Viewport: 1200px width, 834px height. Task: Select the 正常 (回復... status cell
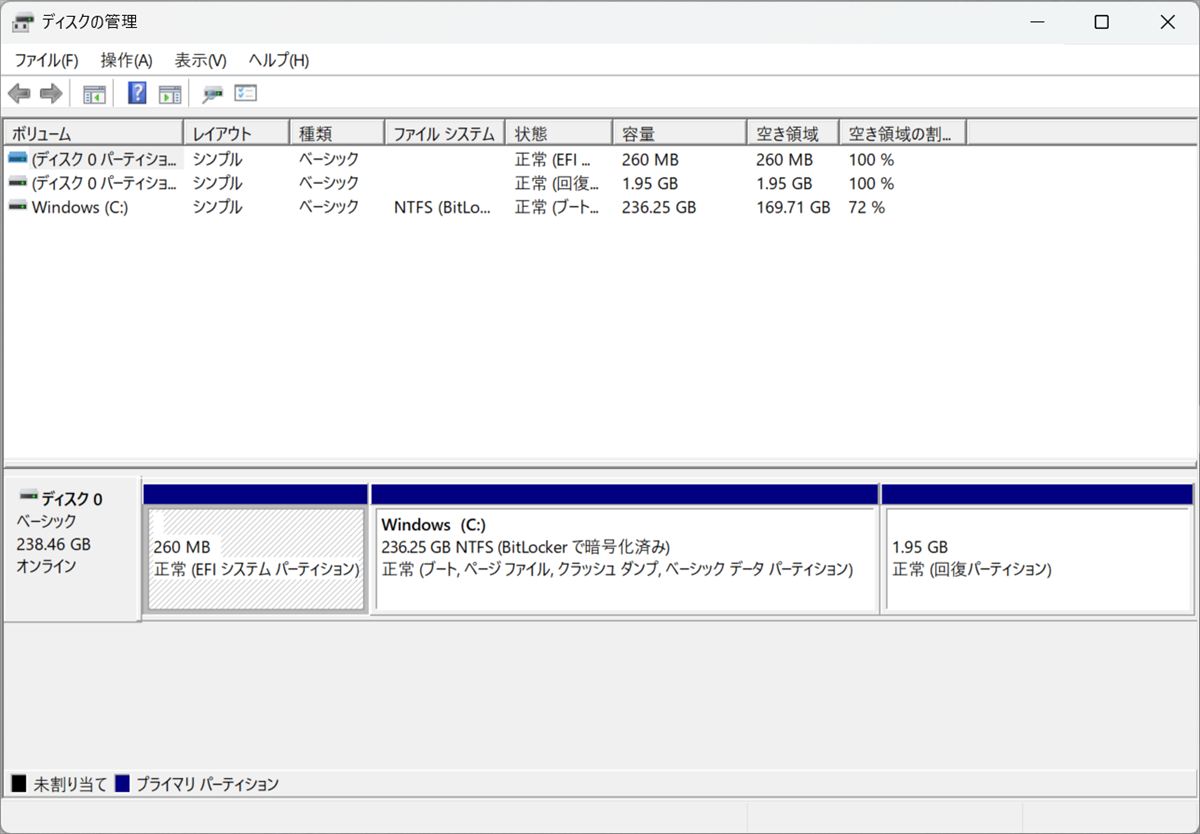(x=557, y=183)
